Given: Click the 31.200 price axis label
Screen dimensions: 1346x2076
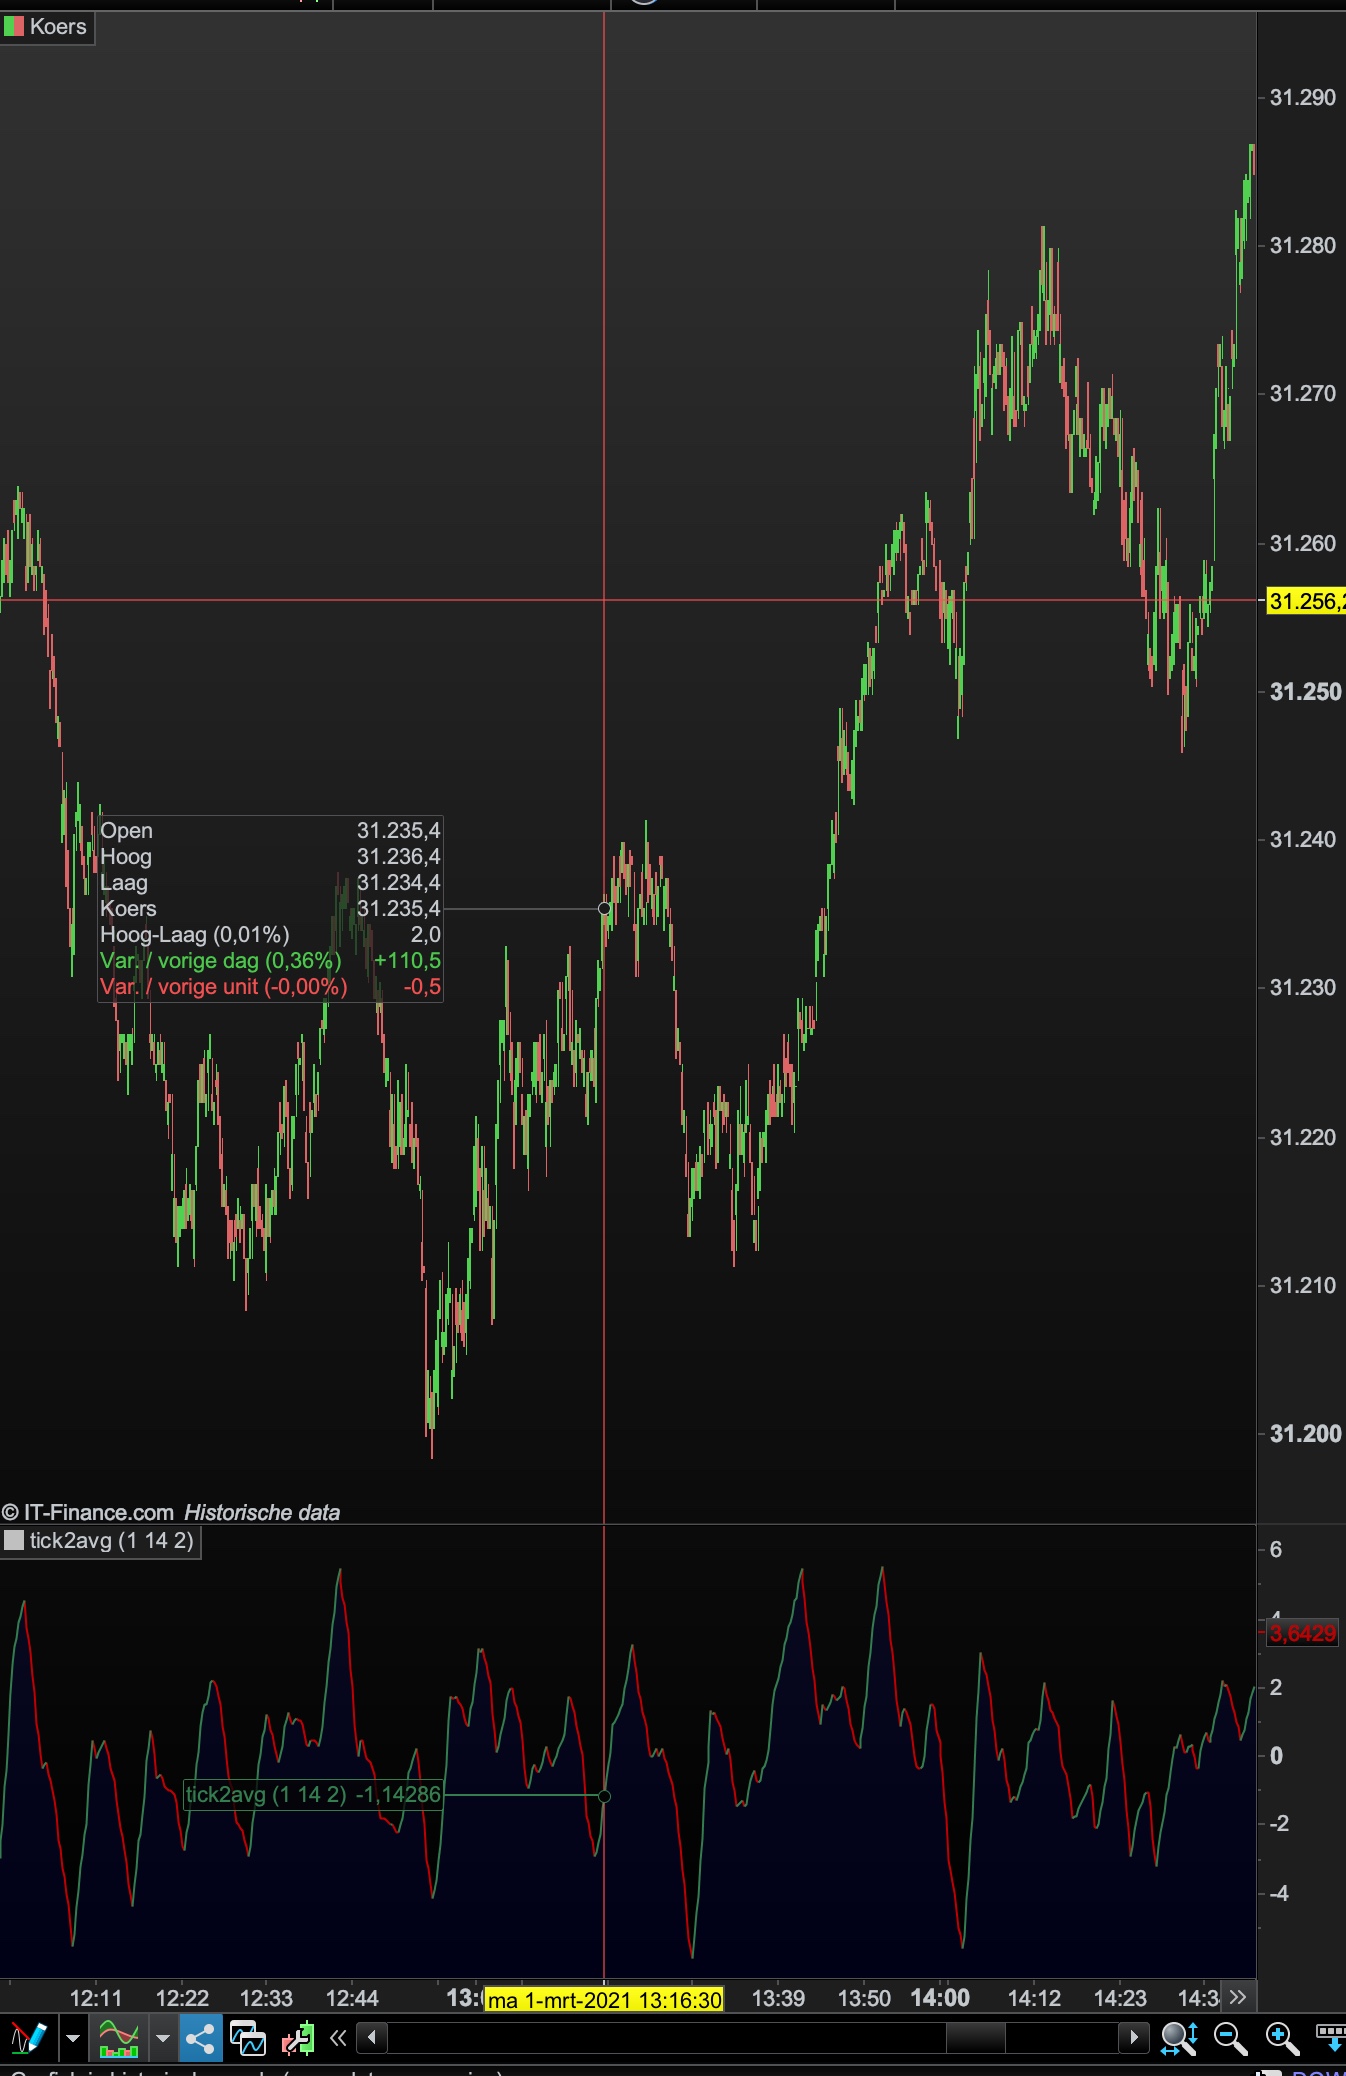Looking at the screenshot, I should 1305,1433.
